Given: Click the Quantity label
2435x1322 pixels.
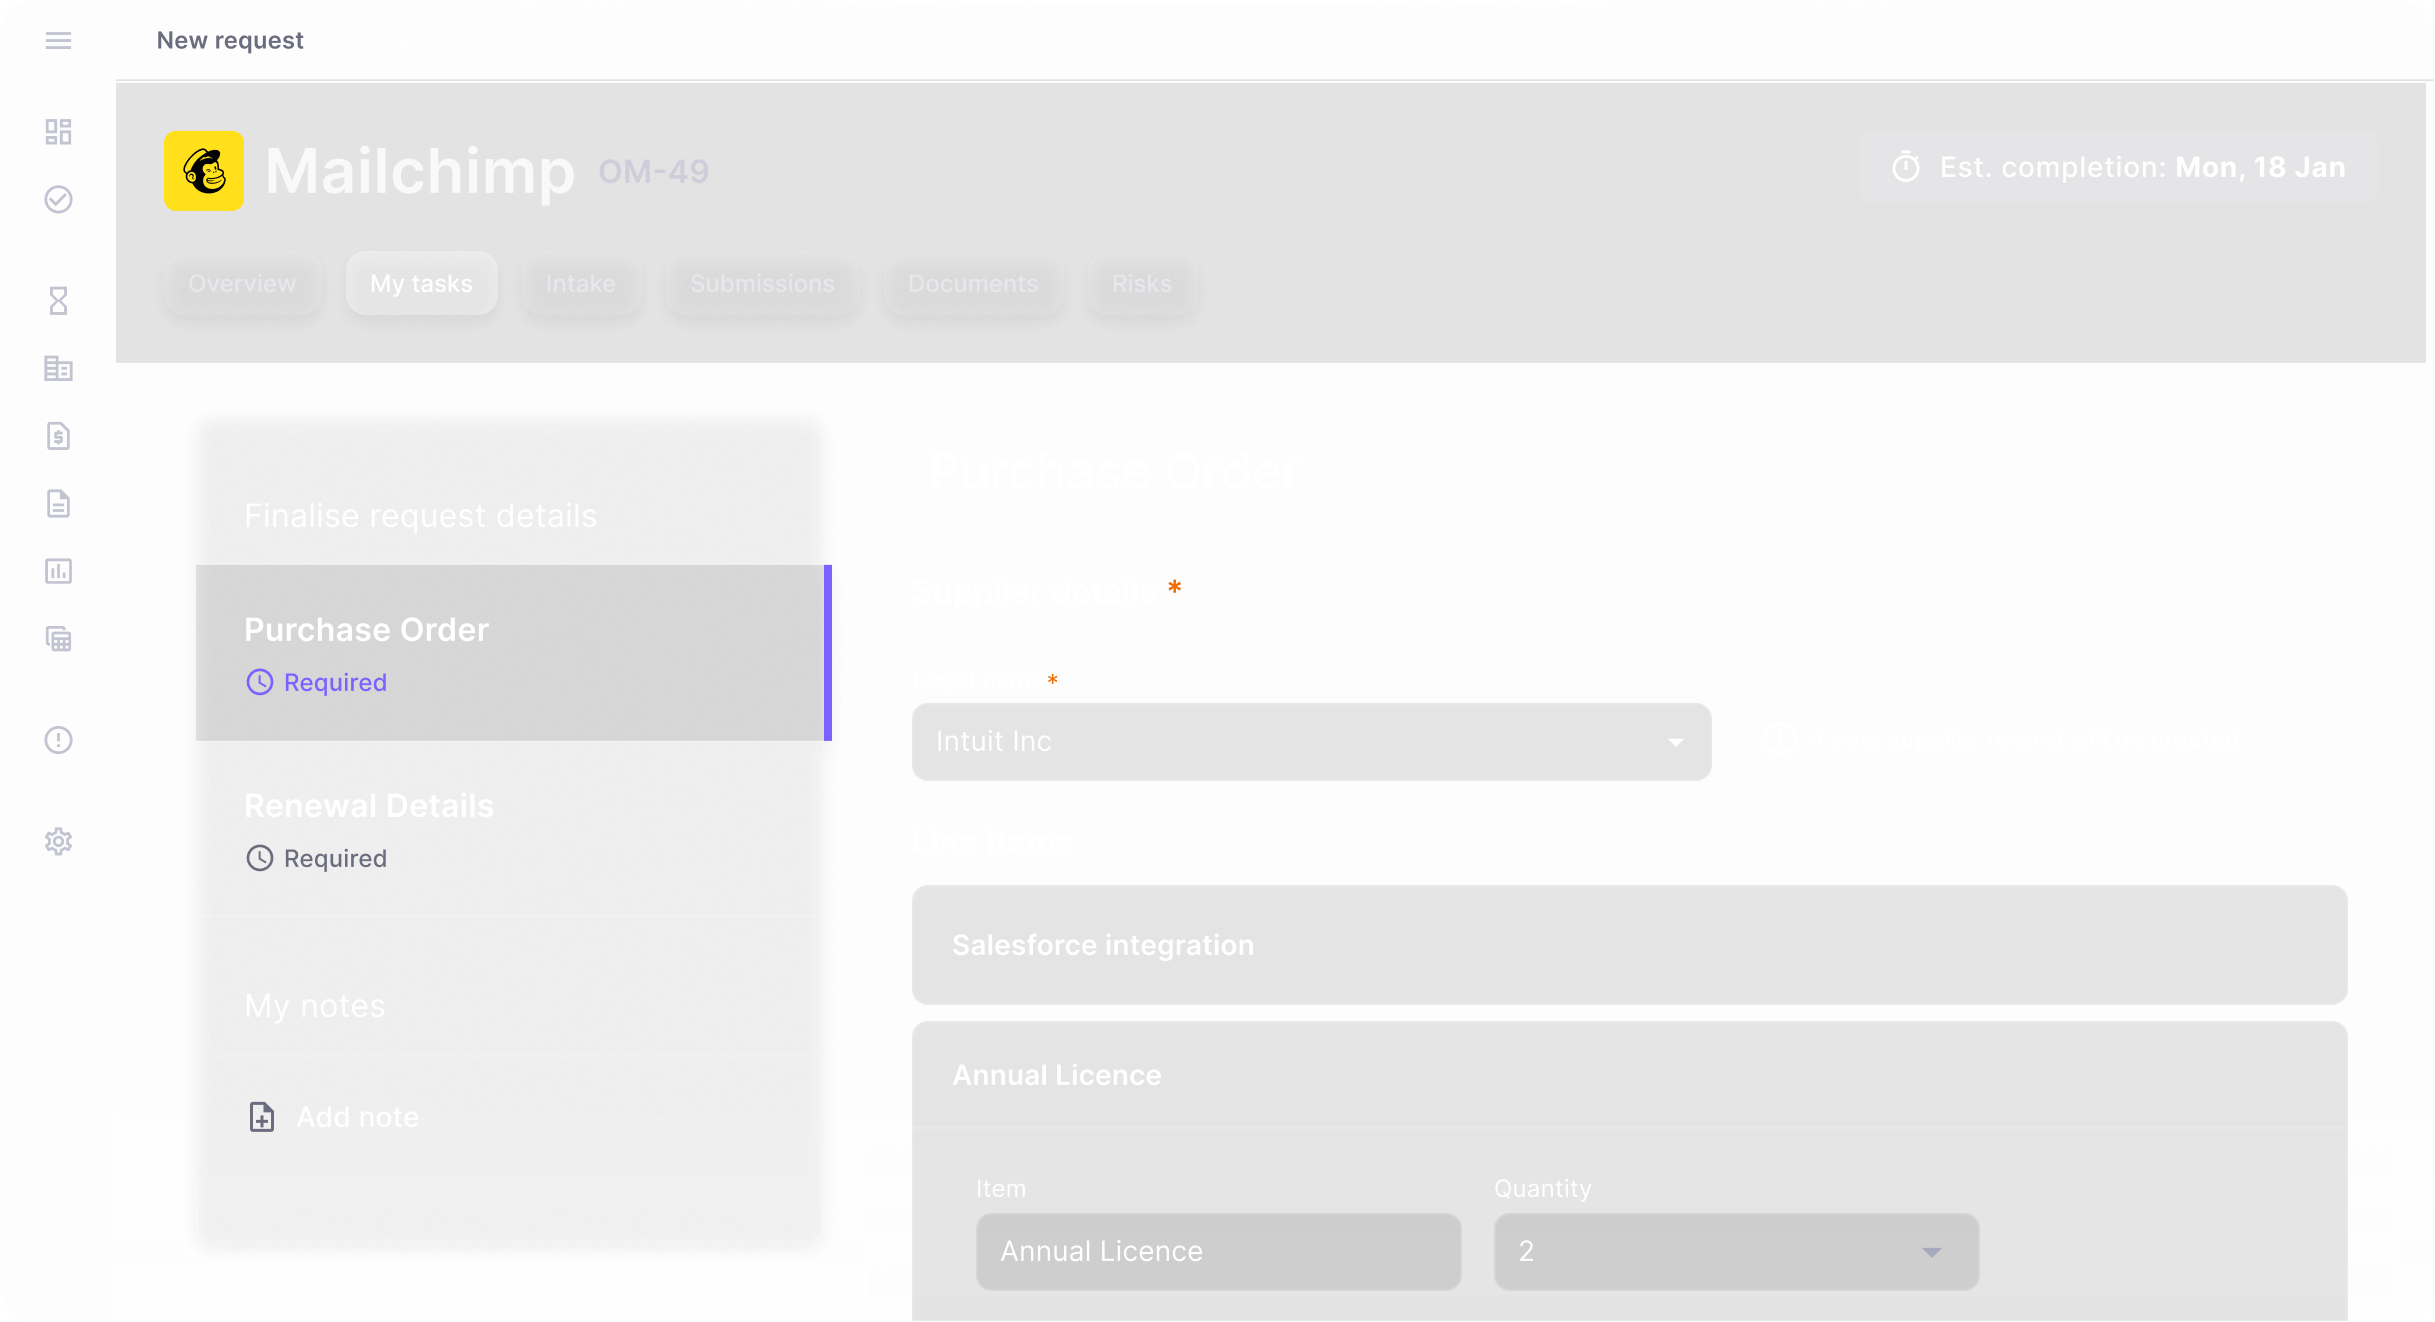Looking at the screenshot, I should (x=1543, y=1188).
